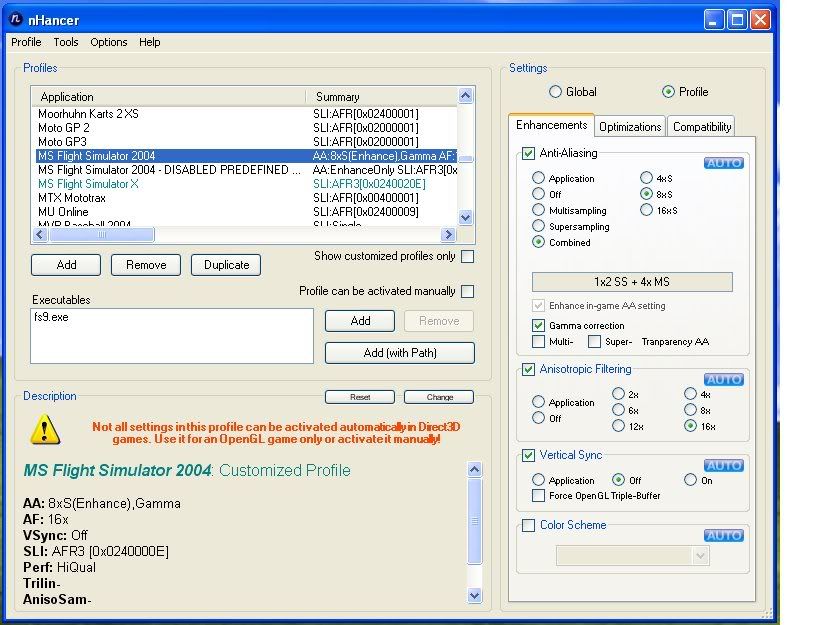Click the Application column header
Image resolution: width=840 pixels, height=625 pixels.
[x=169, y=96]
